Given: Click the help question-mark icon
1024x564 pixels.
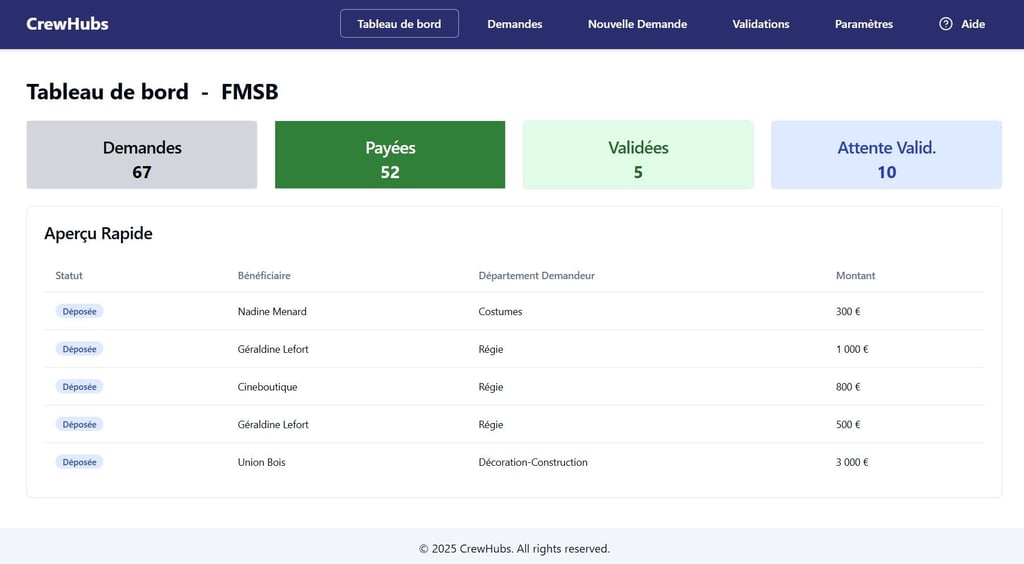Looking at the screenshot, I should click(x=945, y=24).
